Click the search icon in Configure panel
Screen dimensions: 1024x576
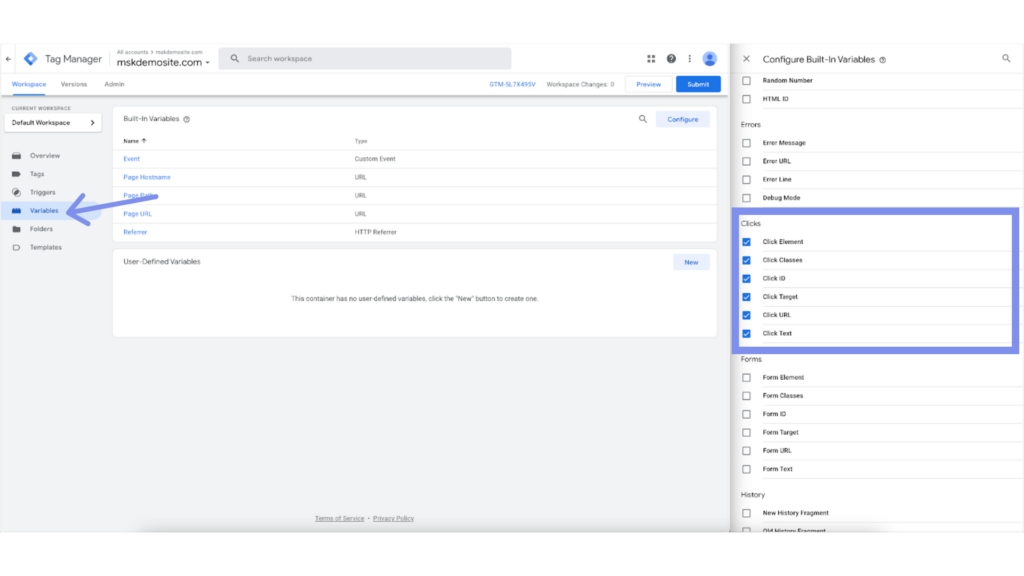coord(1006,59)
